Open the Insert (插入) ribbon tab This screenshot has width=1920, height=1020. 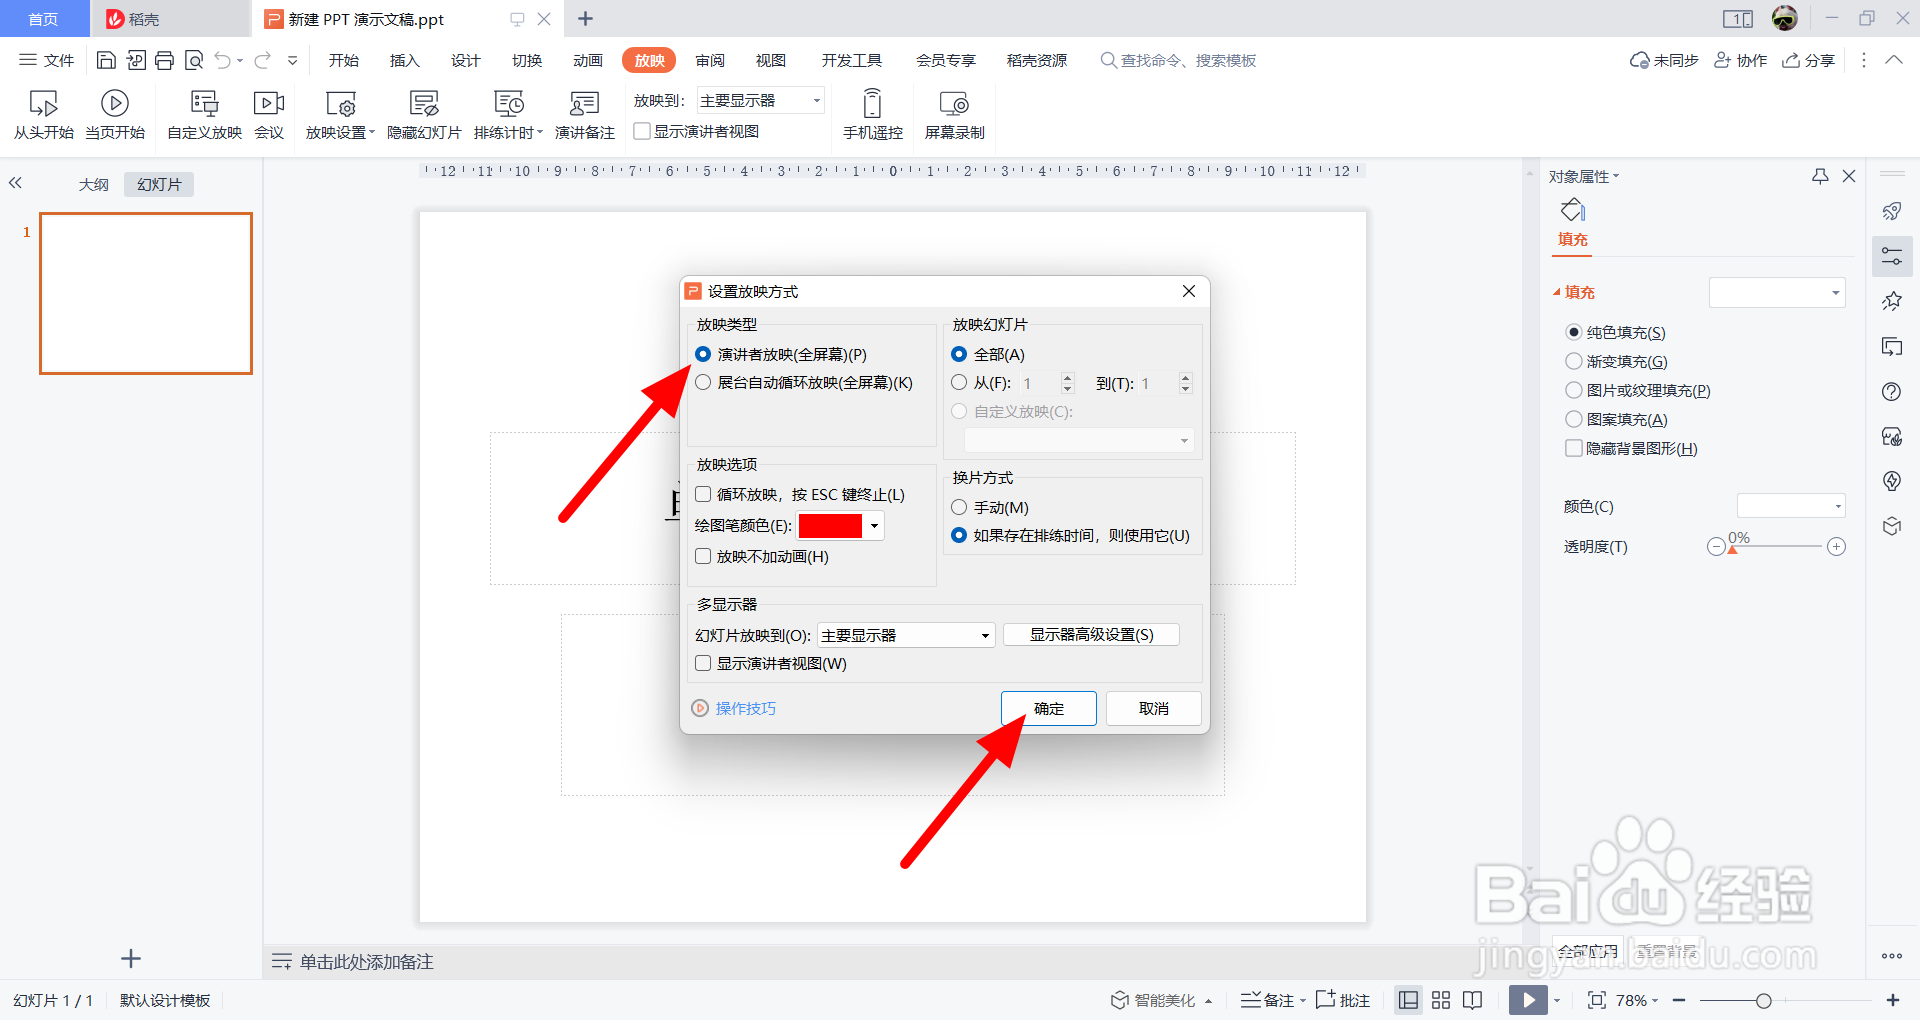tap(404, 60)
